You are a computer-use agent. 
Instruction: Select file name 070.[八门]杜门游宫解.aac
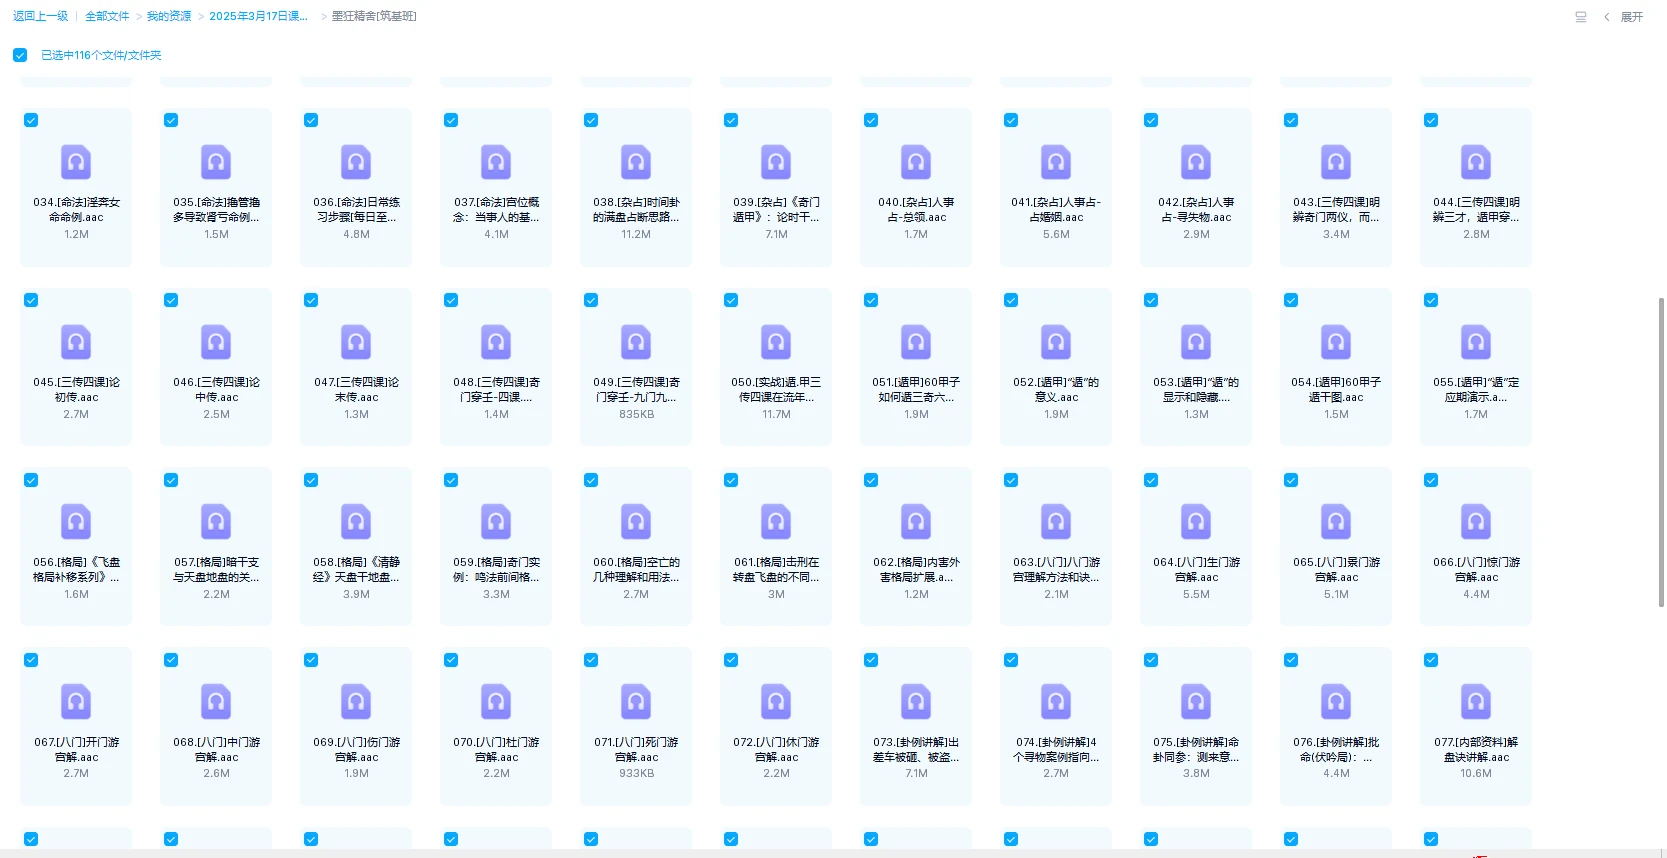(x=496, y=749)
